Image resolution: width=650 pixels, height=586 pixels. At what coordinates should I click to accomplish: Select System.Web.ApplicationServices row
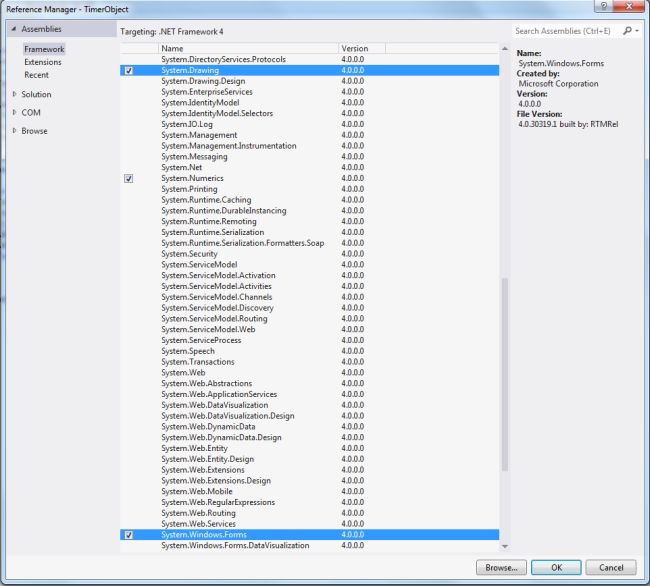[x=310, y=394]
